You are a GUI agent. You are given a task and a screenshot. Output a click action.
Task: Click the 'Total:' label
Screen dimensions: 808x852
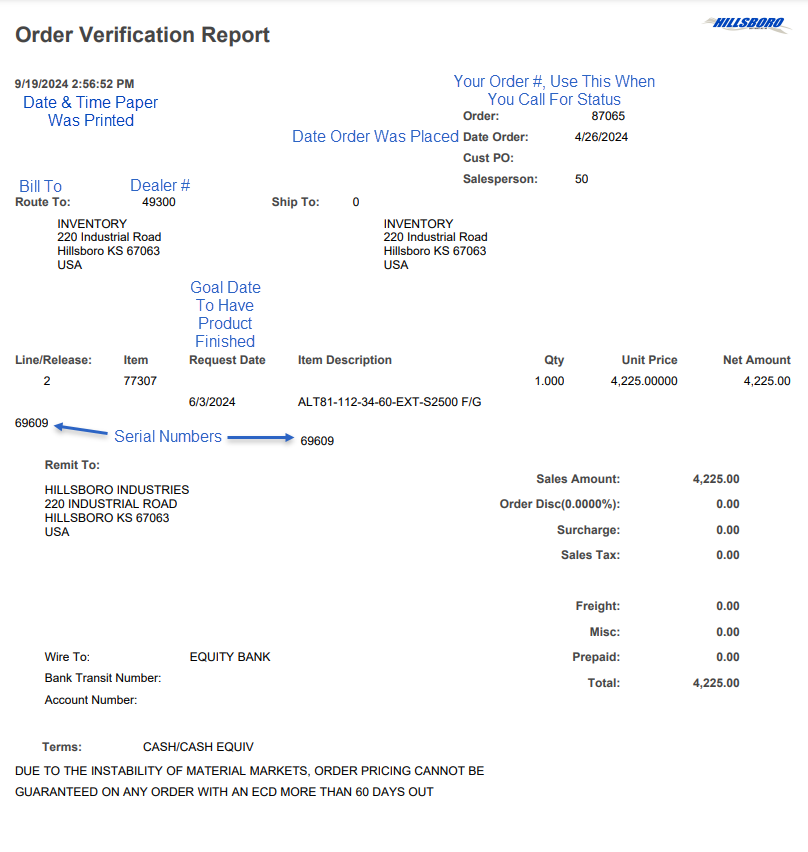click(x=604, y=684)
